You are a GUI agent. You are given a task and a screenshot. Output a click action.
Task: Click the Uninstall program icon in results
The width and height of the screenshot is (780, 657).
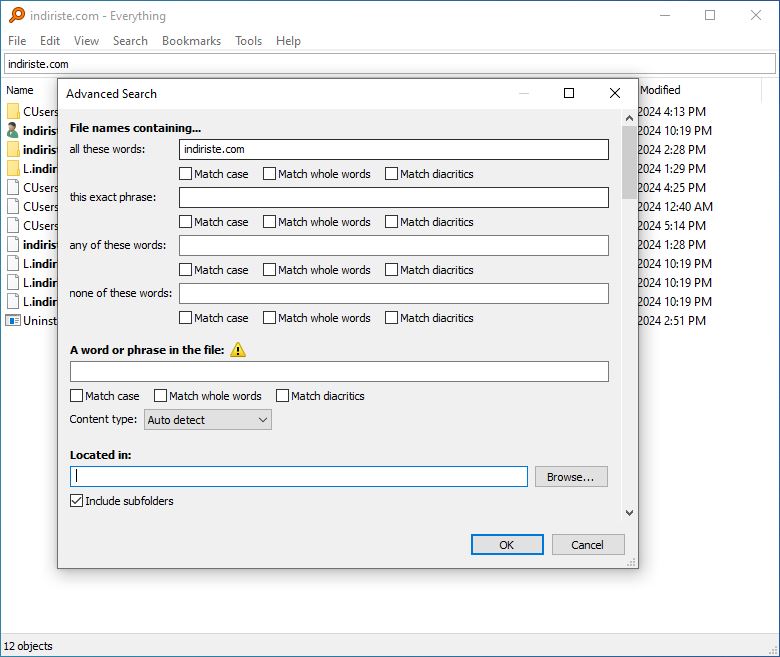pos(13,320)
